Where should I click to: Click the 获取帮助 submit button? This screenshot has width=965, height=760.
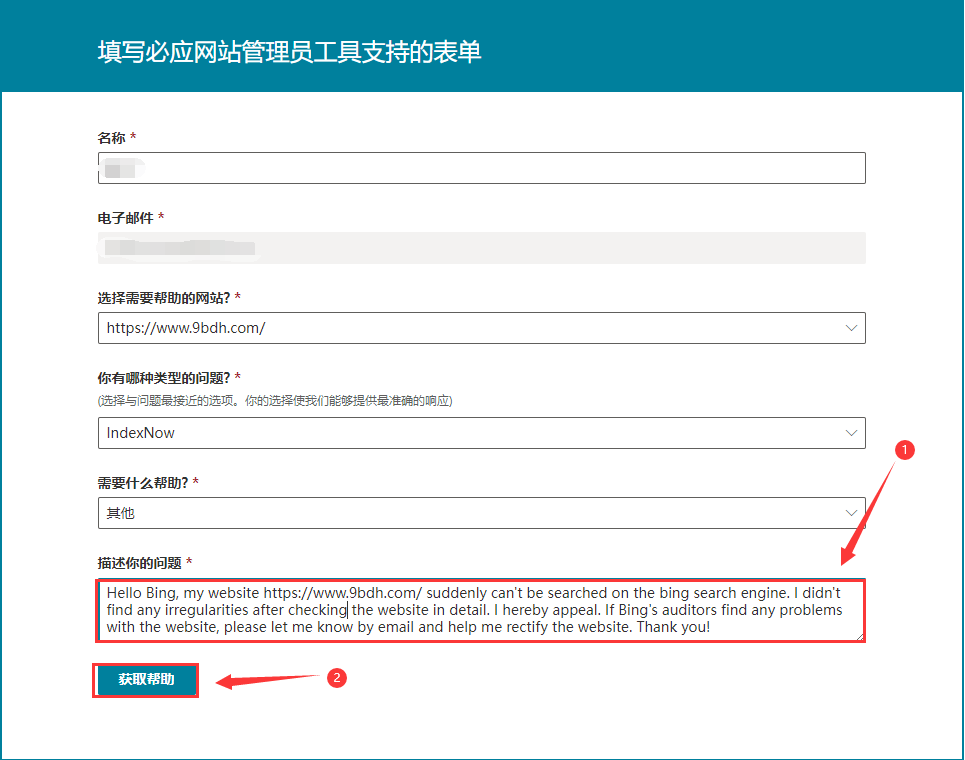pos(145,679)
